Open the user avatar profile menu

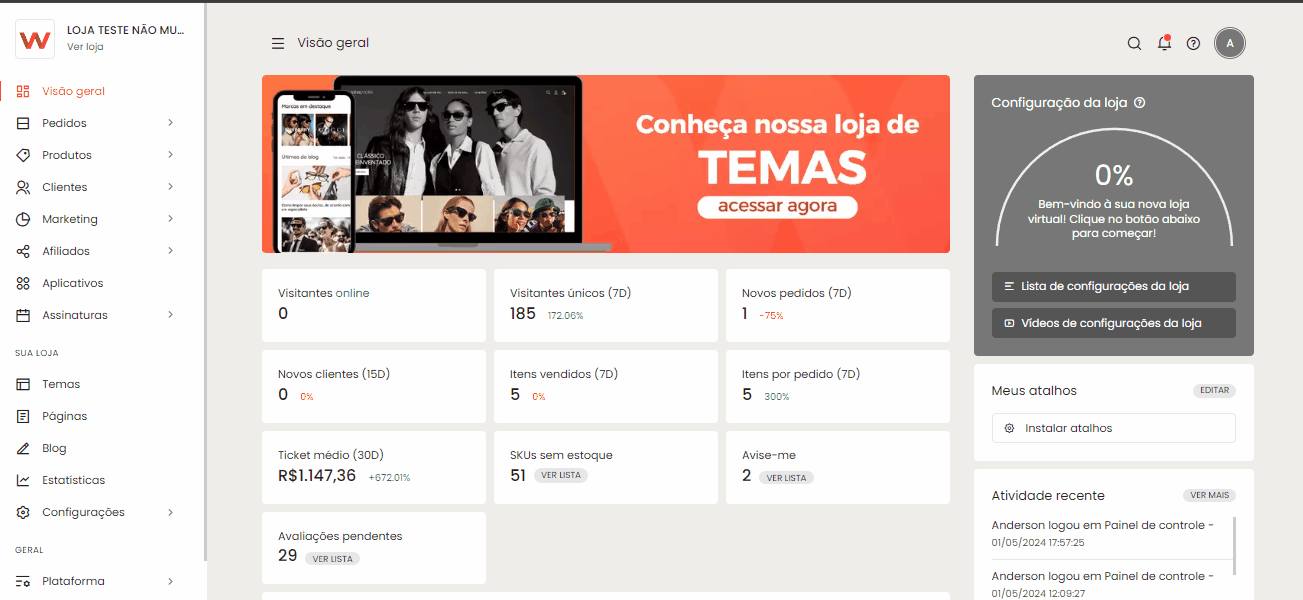(x=1230, y=43)
